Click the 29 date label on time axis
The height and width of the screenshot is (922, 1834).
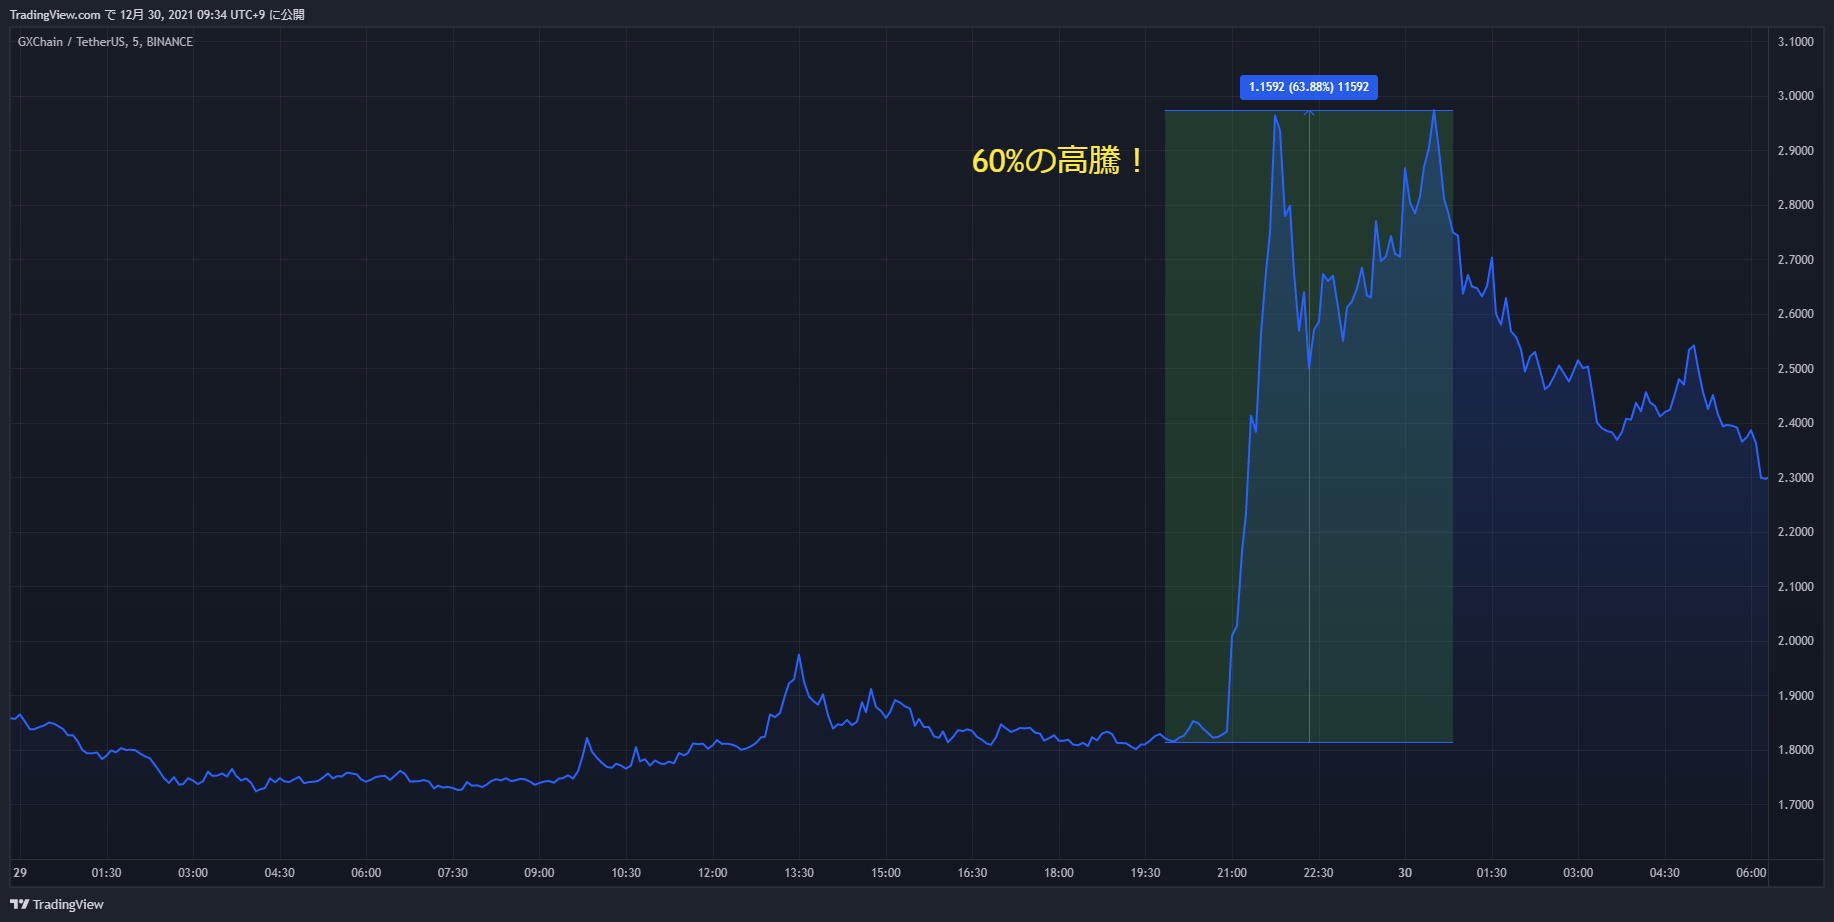tap(20, 873)
